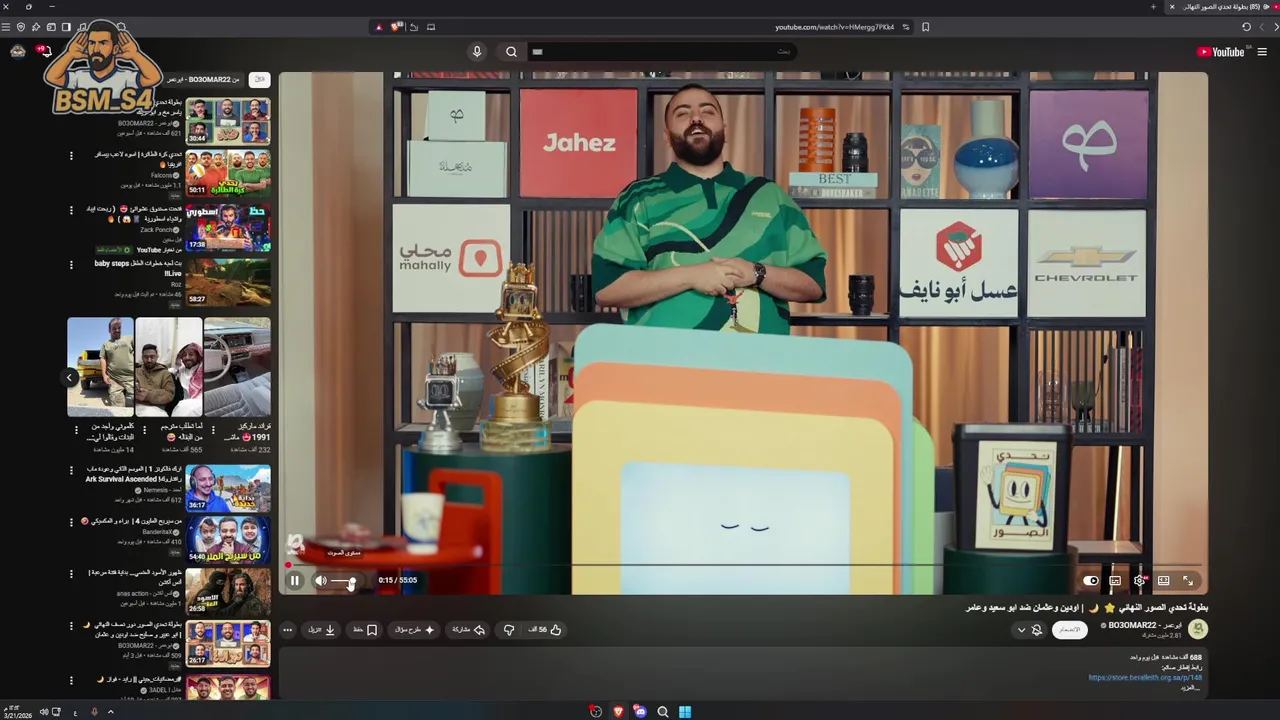Open the Windows Start menu on the taskbar
The image size is (1280, 720).
685,712
